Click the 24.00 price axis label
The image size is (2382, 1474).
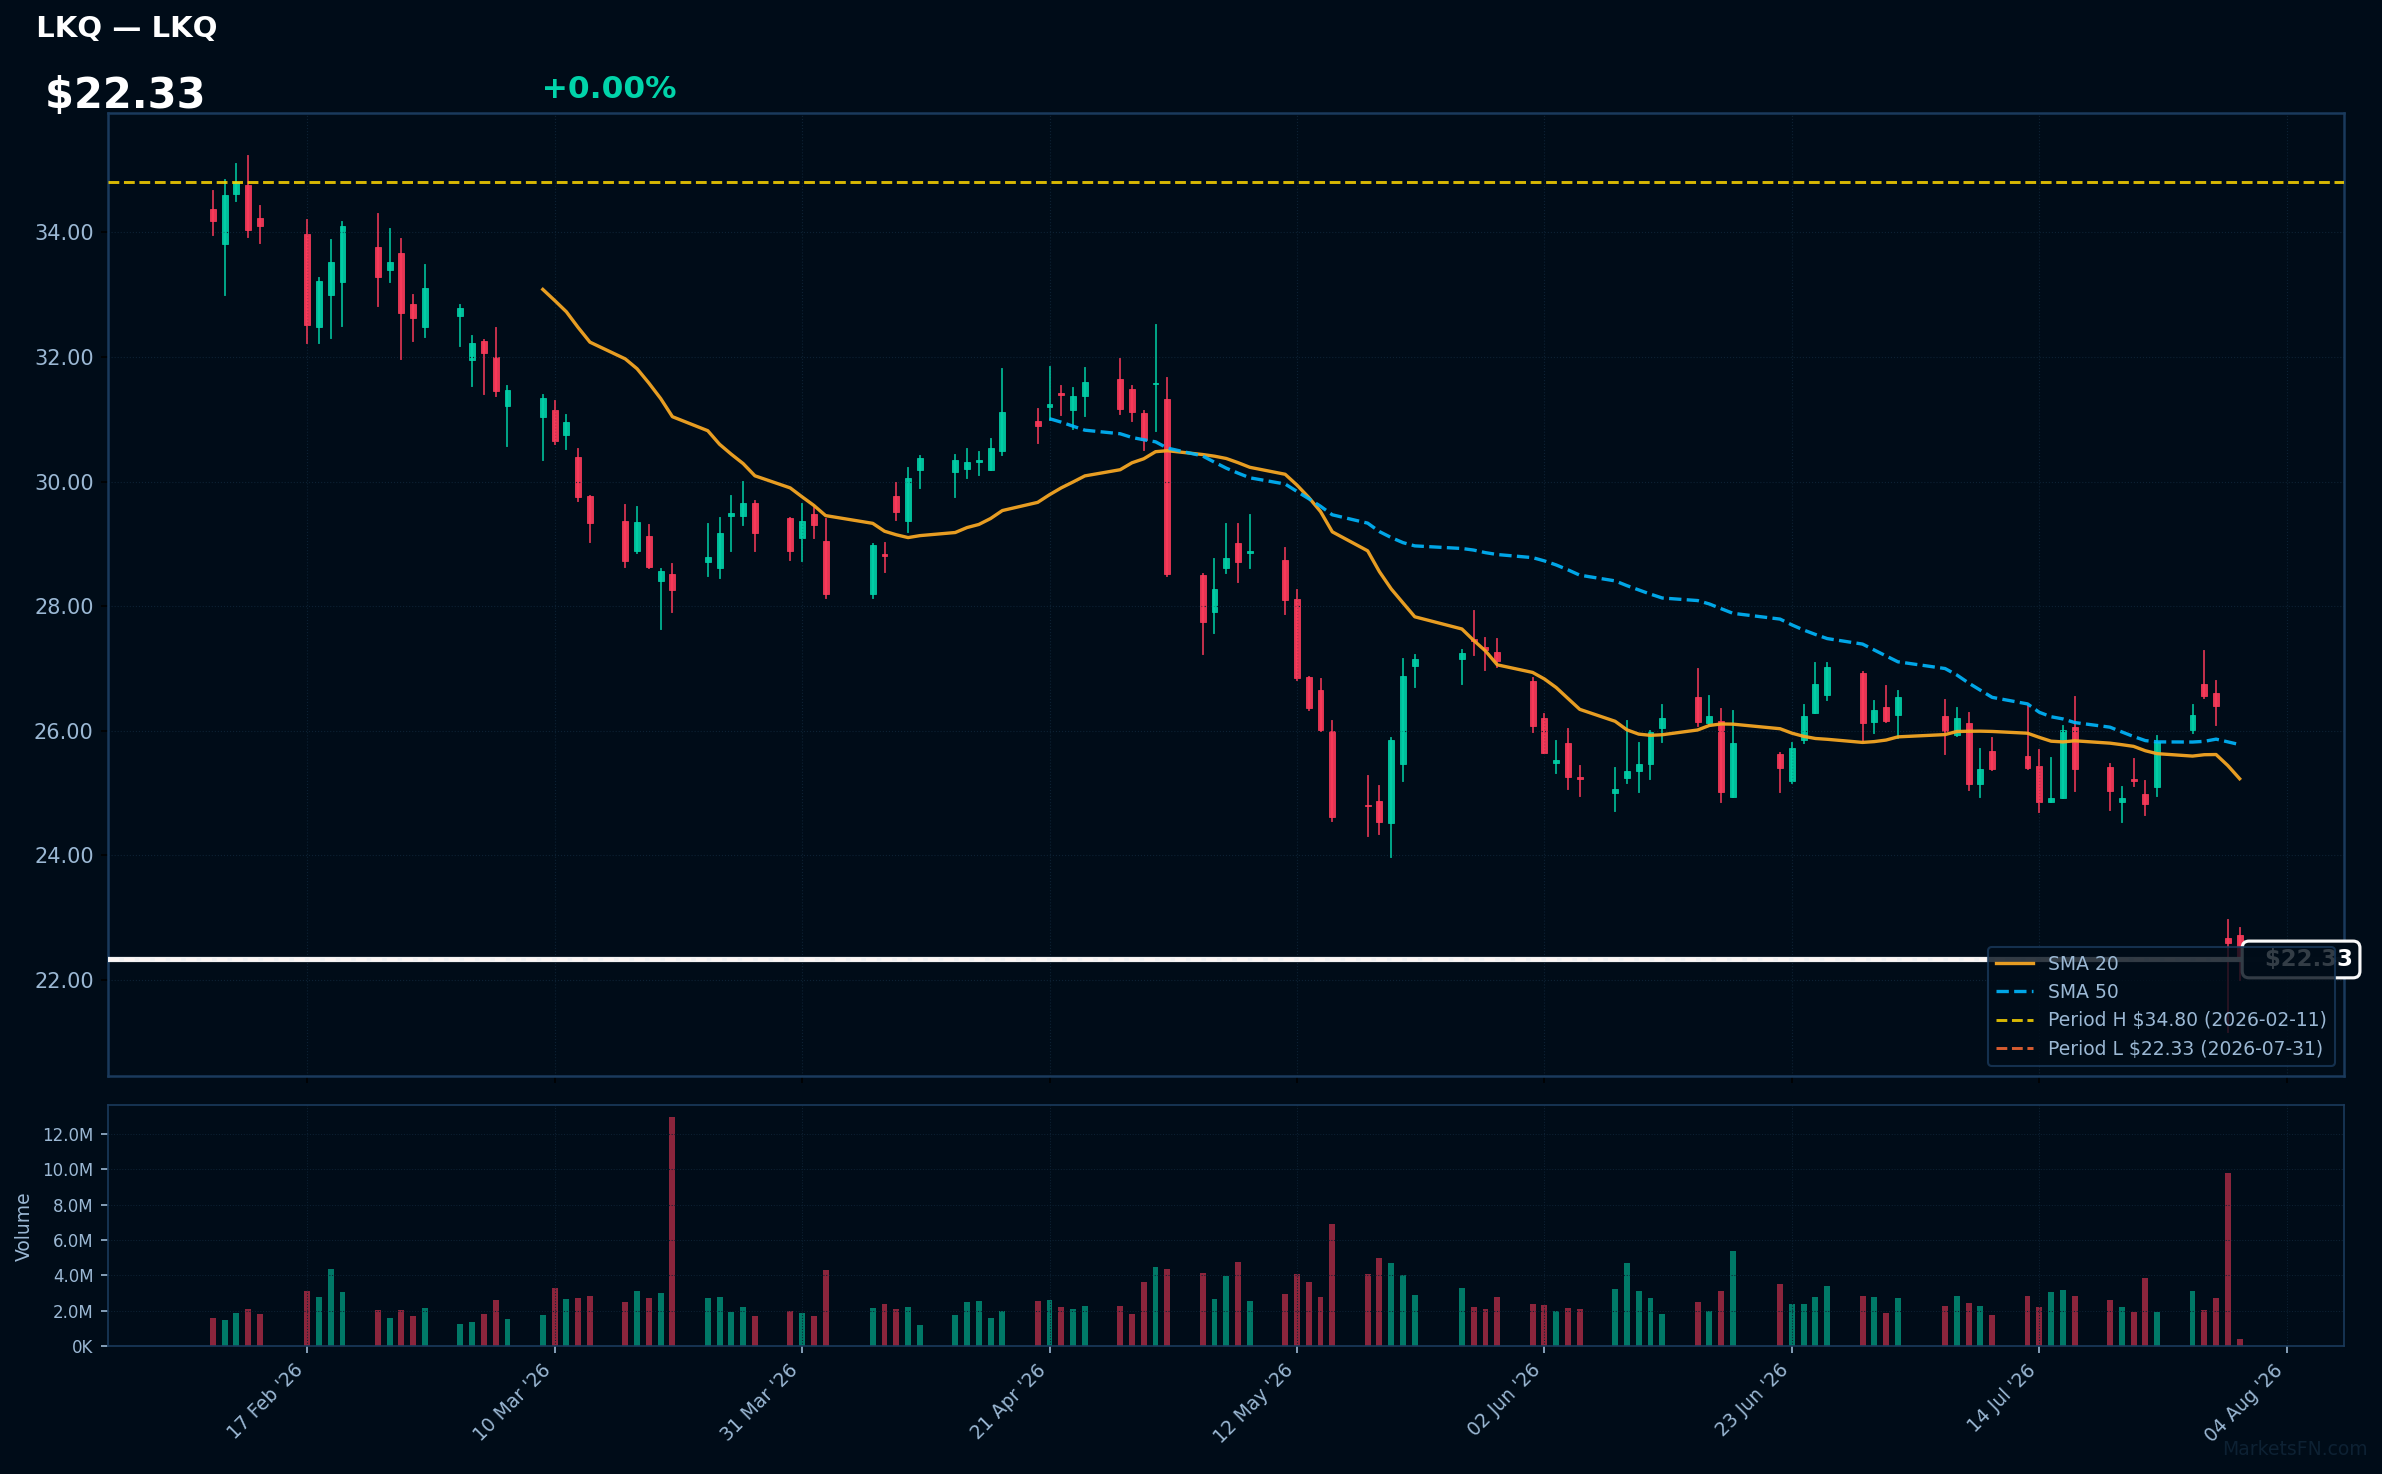(64, 856)
